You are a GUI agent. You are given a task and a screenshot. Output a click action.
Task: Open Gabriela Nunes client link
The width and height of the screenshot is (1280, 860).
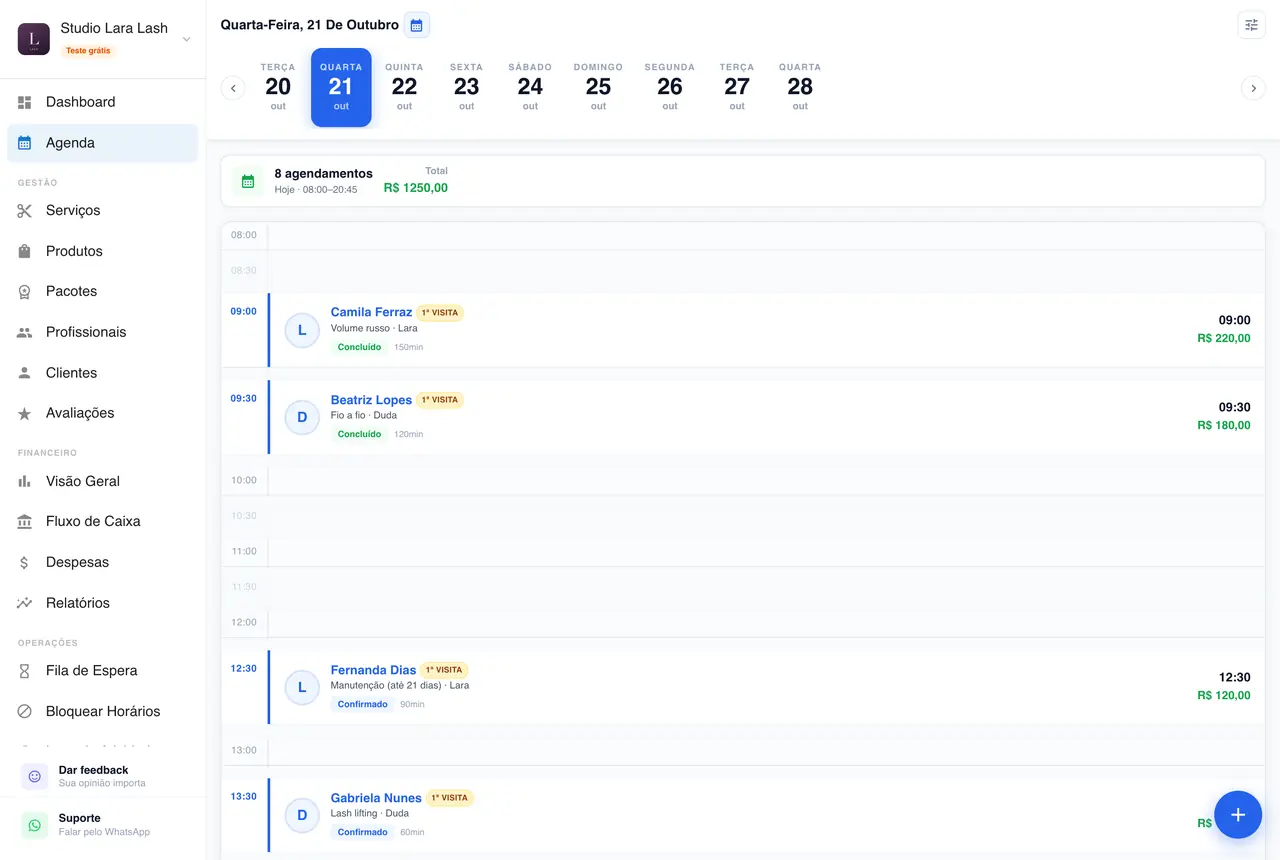pos(376,798)
